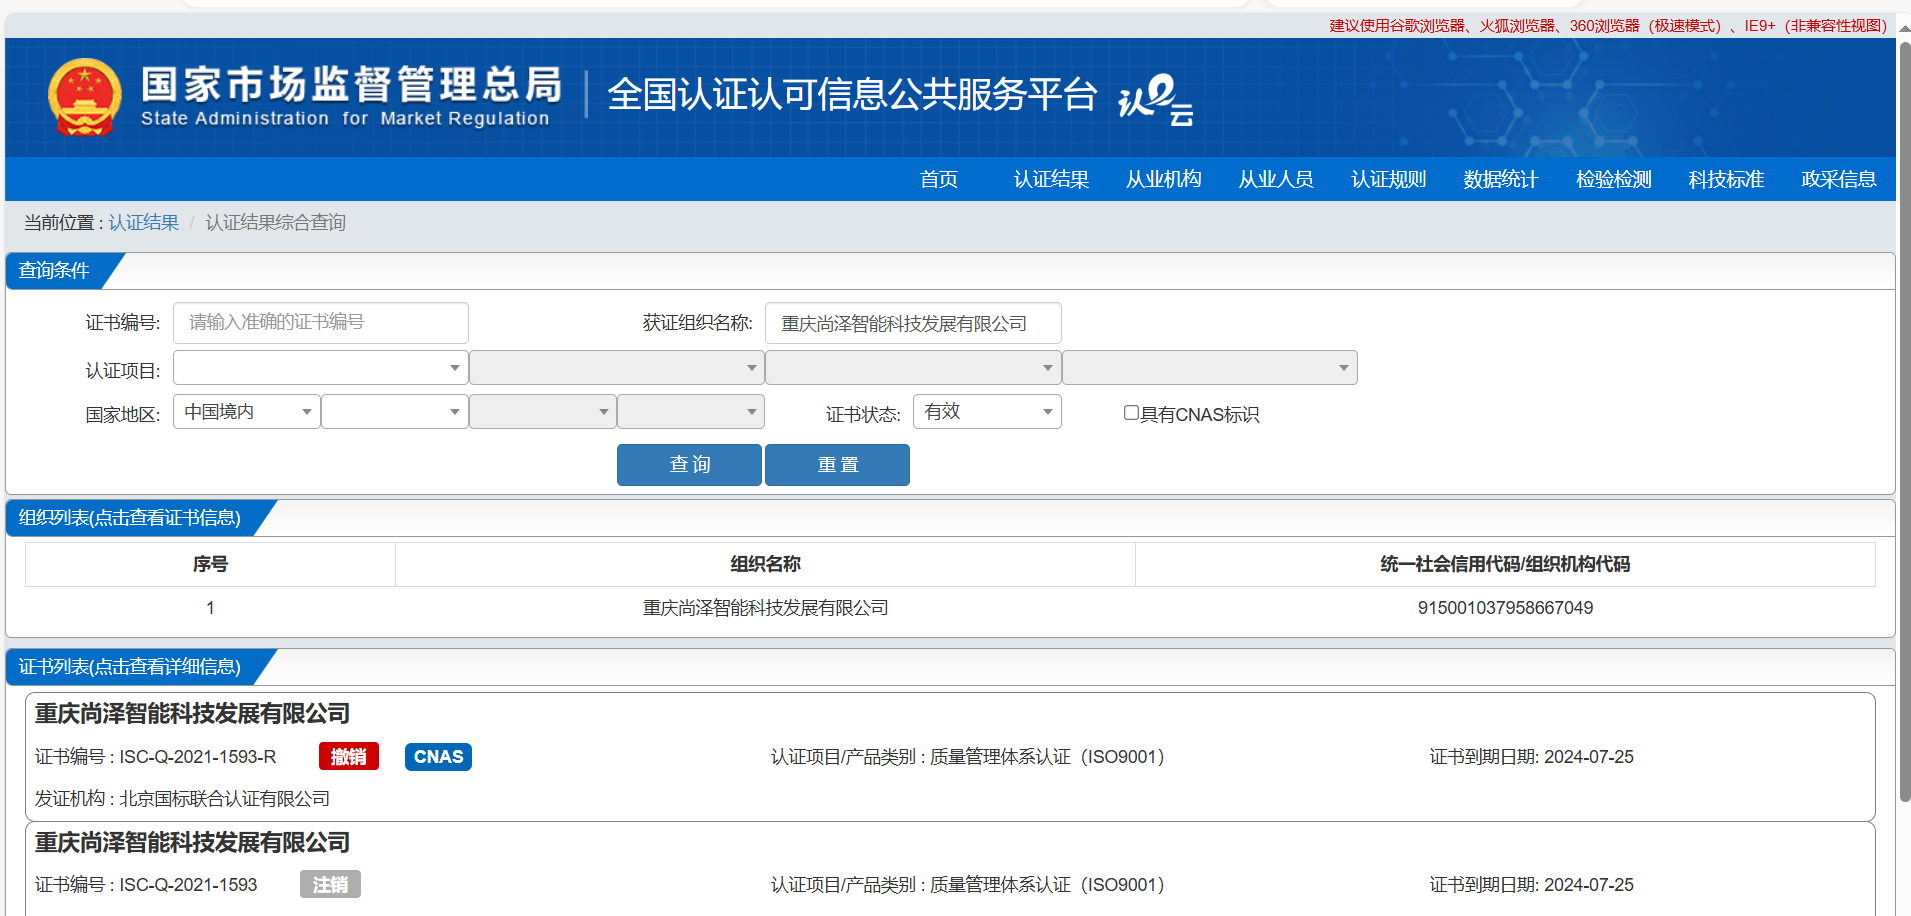Click sequence number 1 in organization table
Viewport: 1911px width, 916px height.
[210, 608]
